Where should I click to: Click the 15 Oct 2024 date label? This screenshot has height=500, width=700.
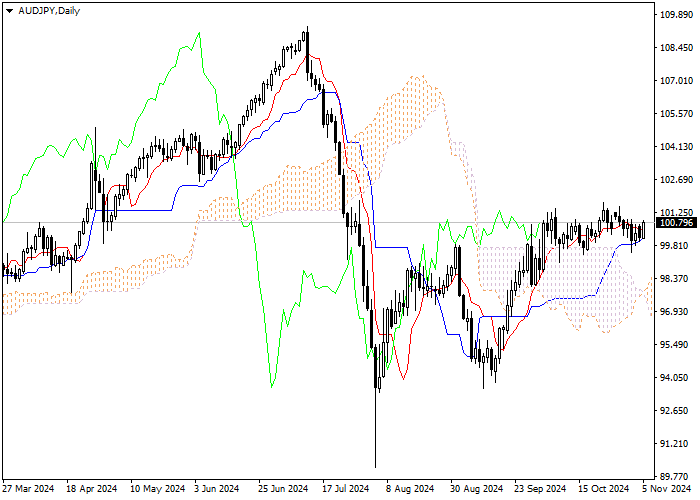[604, 489]
